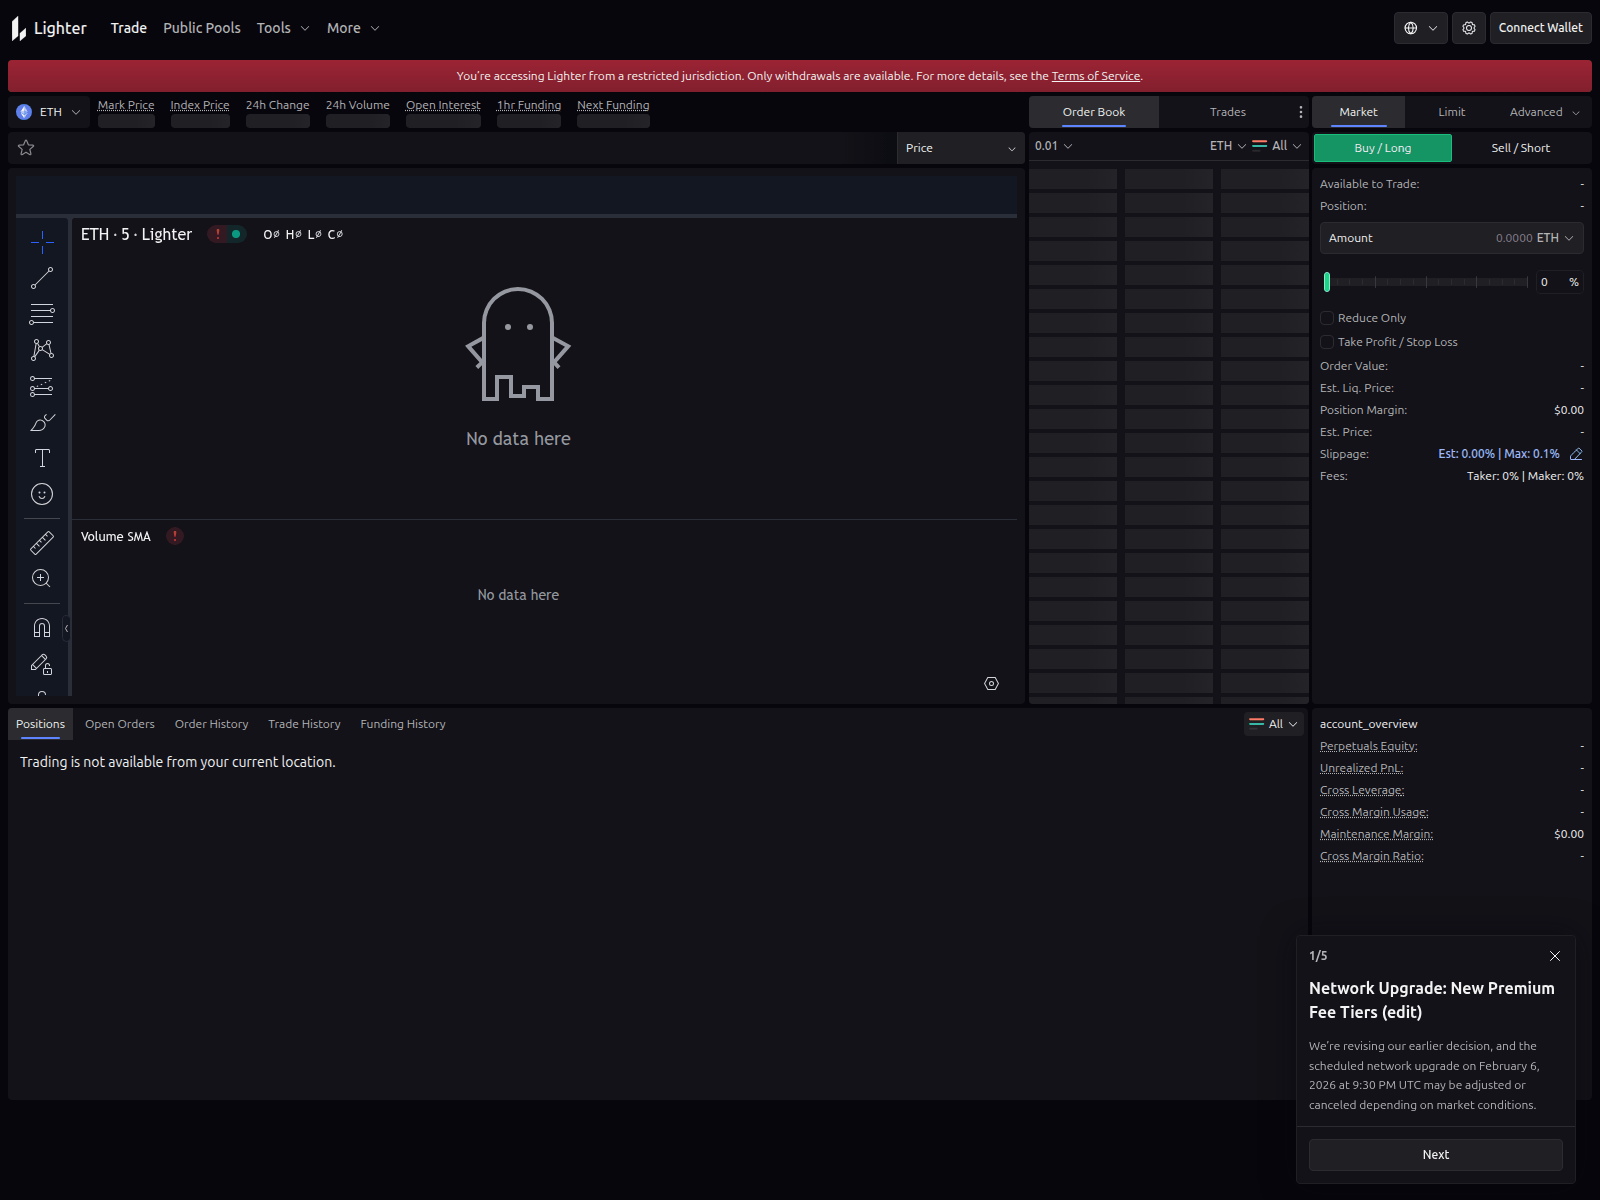
Task: Open the positions All filter dropdown
Action: pyautogui.click(x=1274, y=724)
